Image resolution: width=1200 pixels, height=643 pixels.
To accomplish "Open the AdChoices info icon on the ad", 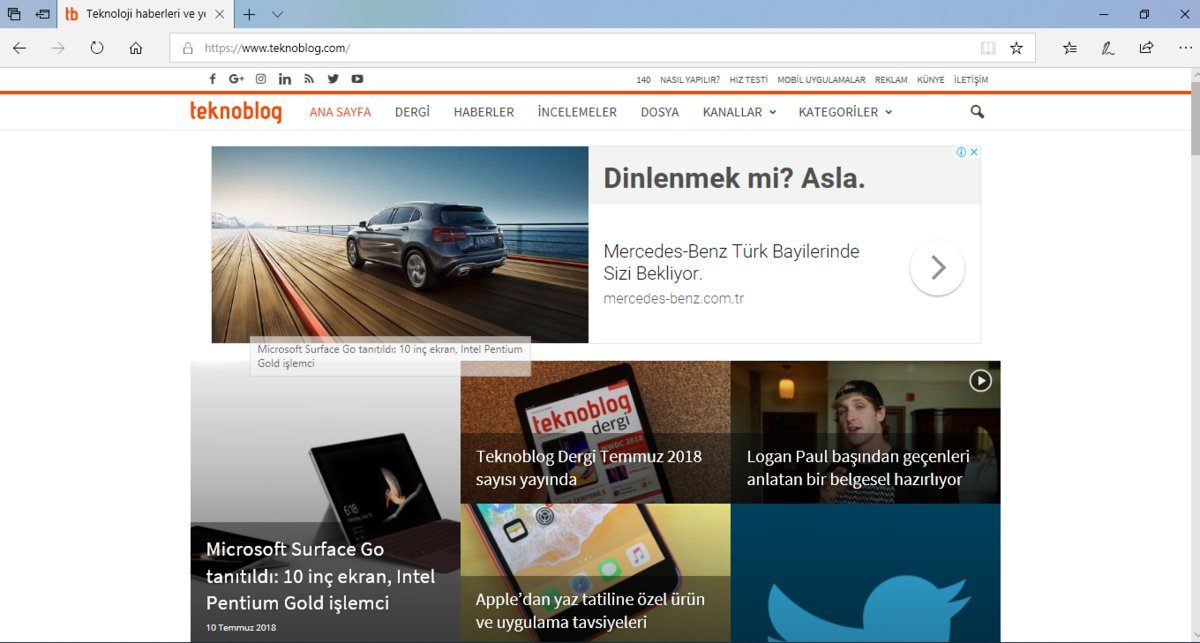I will (x=961, y=152).
